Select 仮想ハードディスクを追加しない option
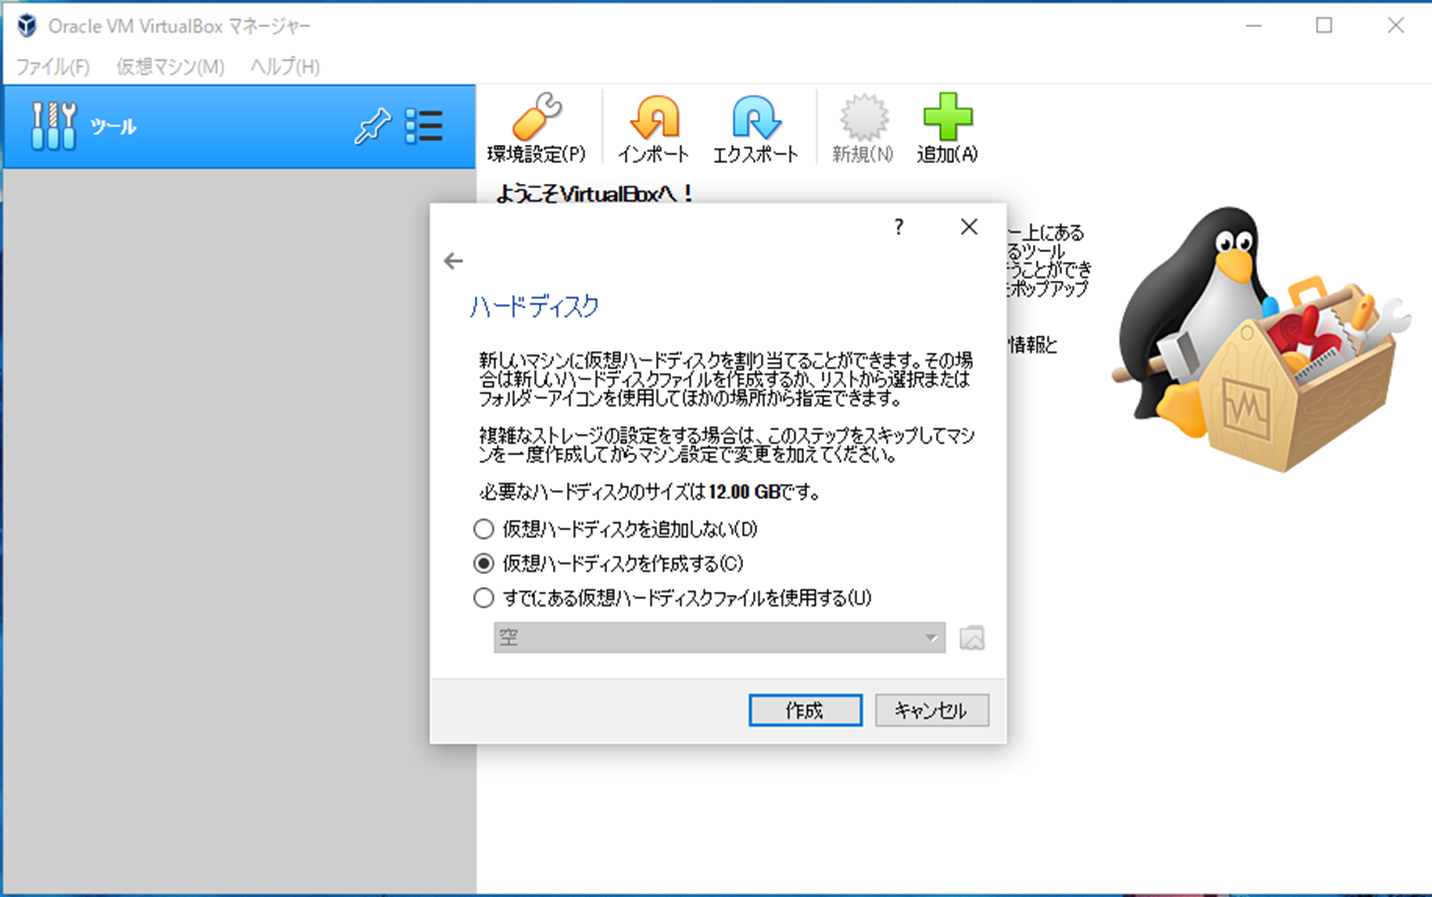Image resolution: width=1432 pixels, height=897 pixels. [483, 529]
